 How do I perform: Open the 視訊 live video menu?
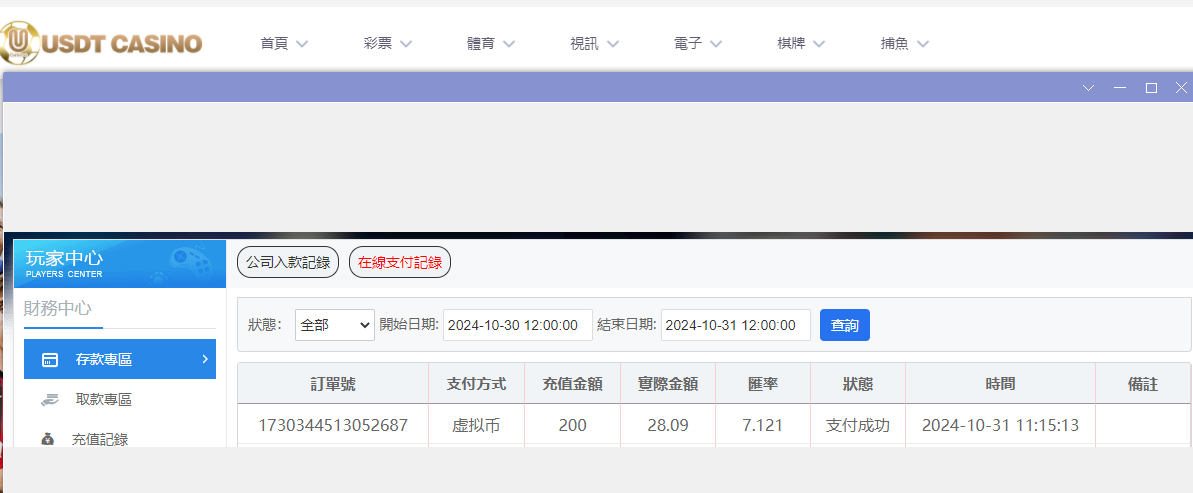pyautogui.click(x=594, y=44)
